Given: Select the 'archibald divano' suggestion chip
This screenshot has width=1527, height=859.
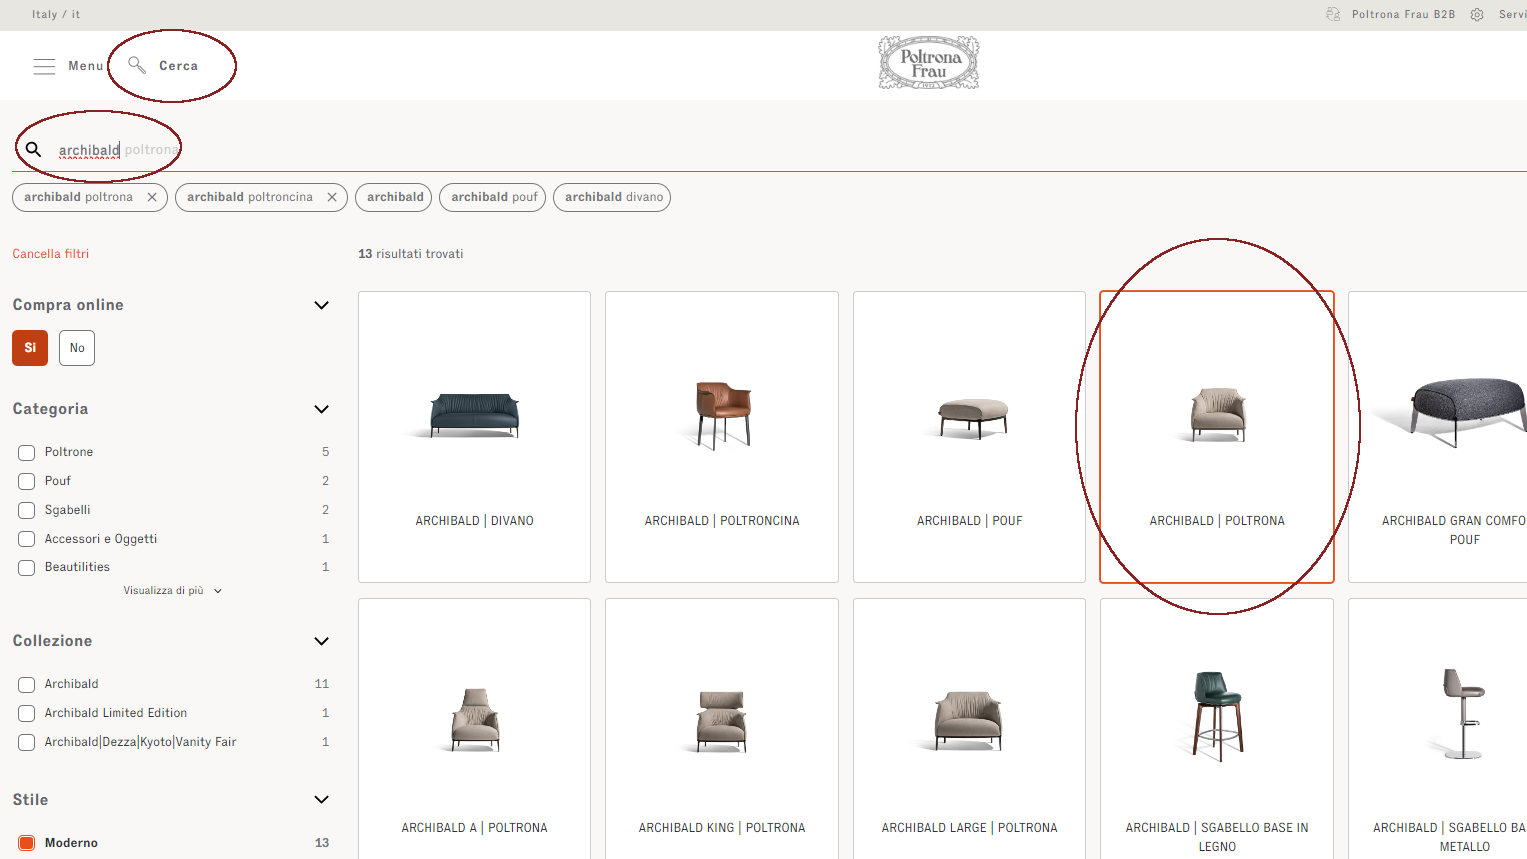Looking at the screenshot, I should [613, 197].
